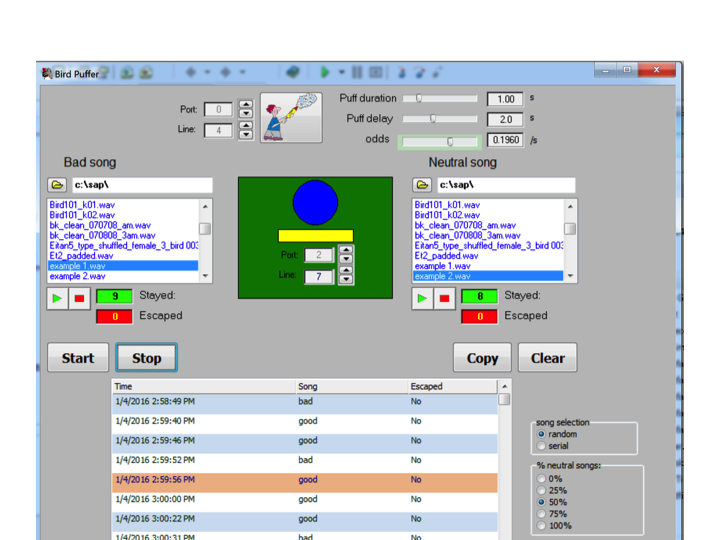
Task: Play the selected Neutral song
Action: pos(423,297)
